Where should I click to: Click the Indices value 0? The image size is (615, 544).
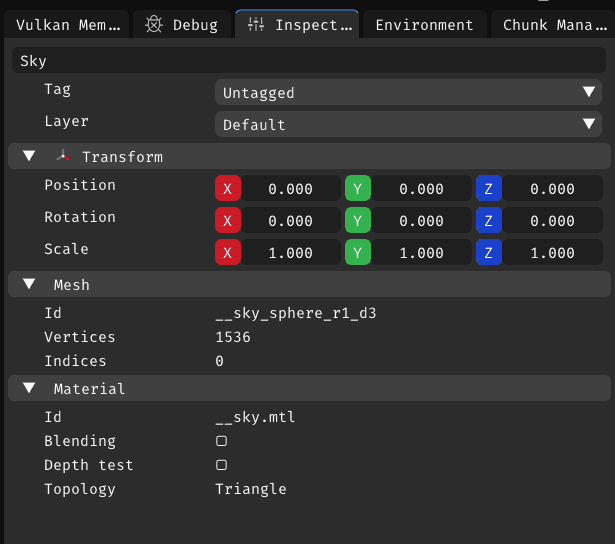pos(220,361)
